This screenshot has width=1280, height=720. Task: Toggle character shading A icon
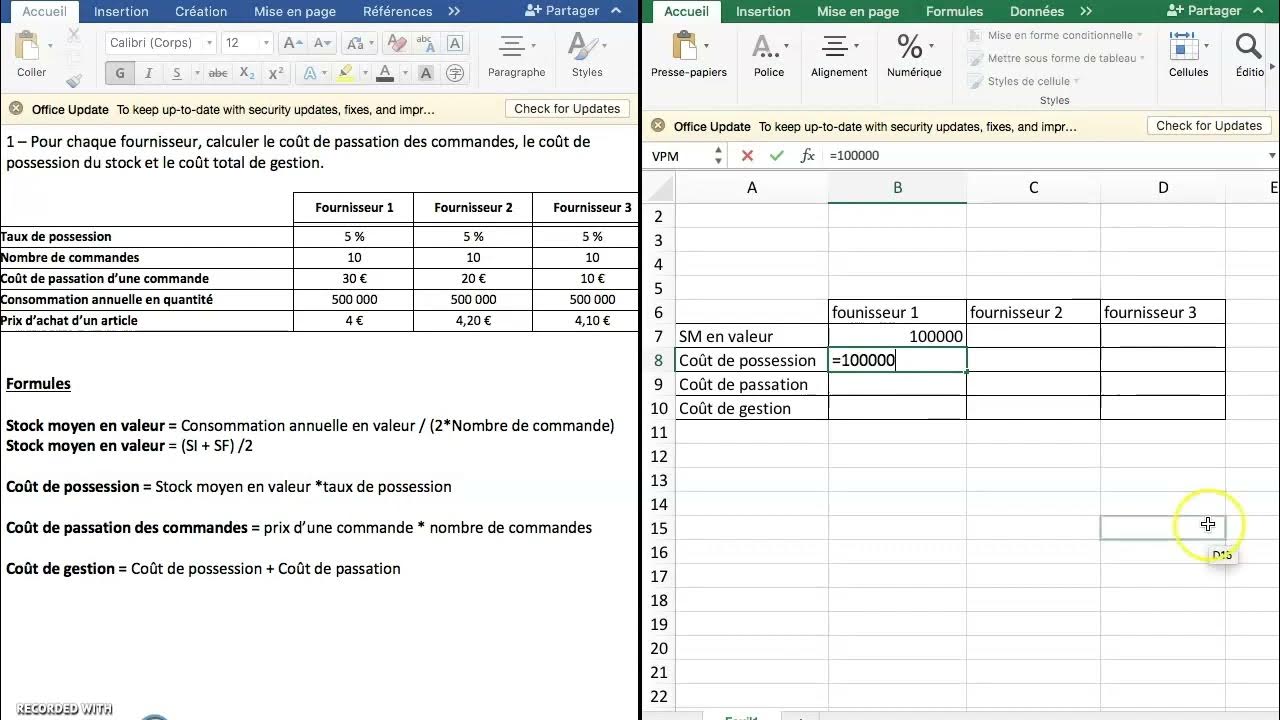pos(426,73)
